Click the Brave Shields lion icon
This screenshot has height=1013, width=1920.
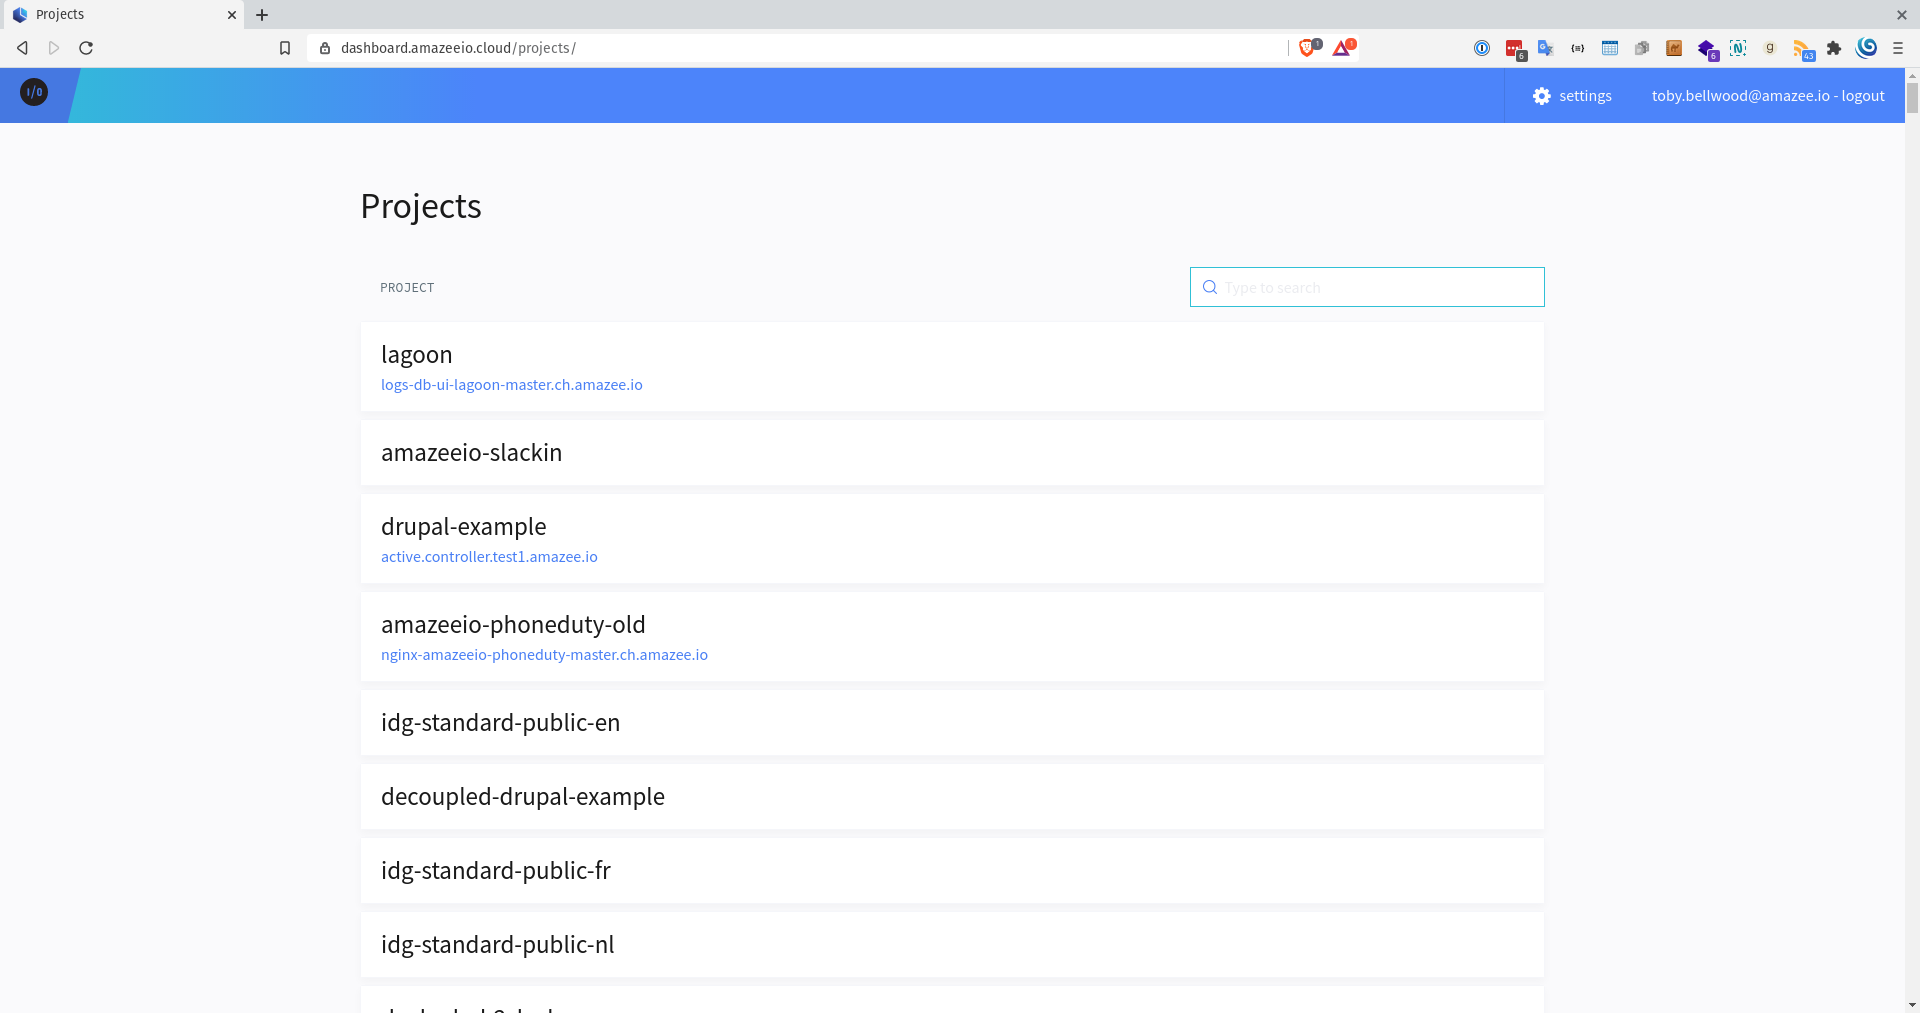(1308, 47)
